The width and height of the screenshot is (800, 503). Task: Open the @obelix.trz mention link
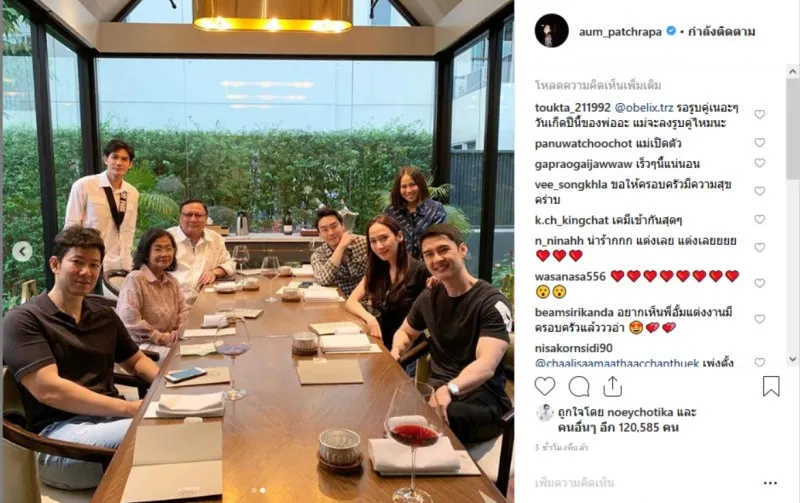click(644, 108)
